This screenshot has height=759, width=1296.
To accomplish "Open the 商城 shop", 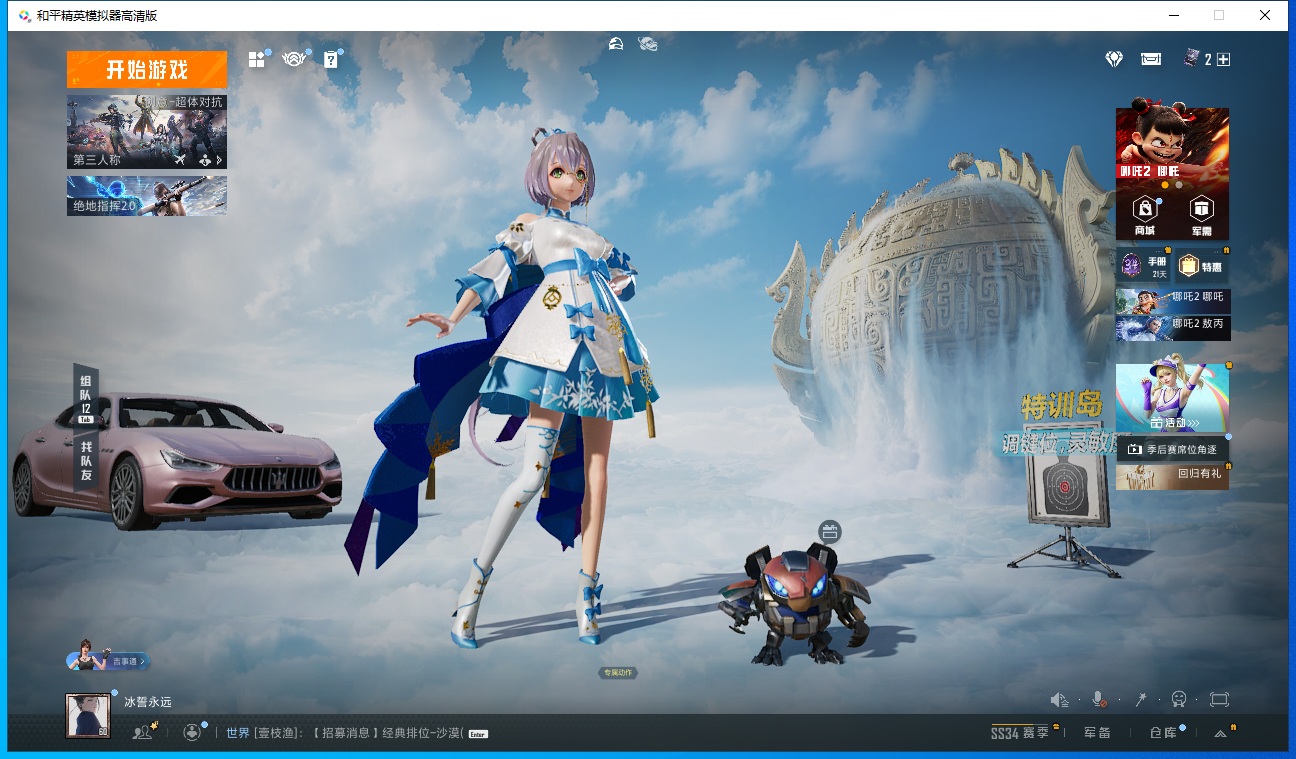I will (1144, 216).
